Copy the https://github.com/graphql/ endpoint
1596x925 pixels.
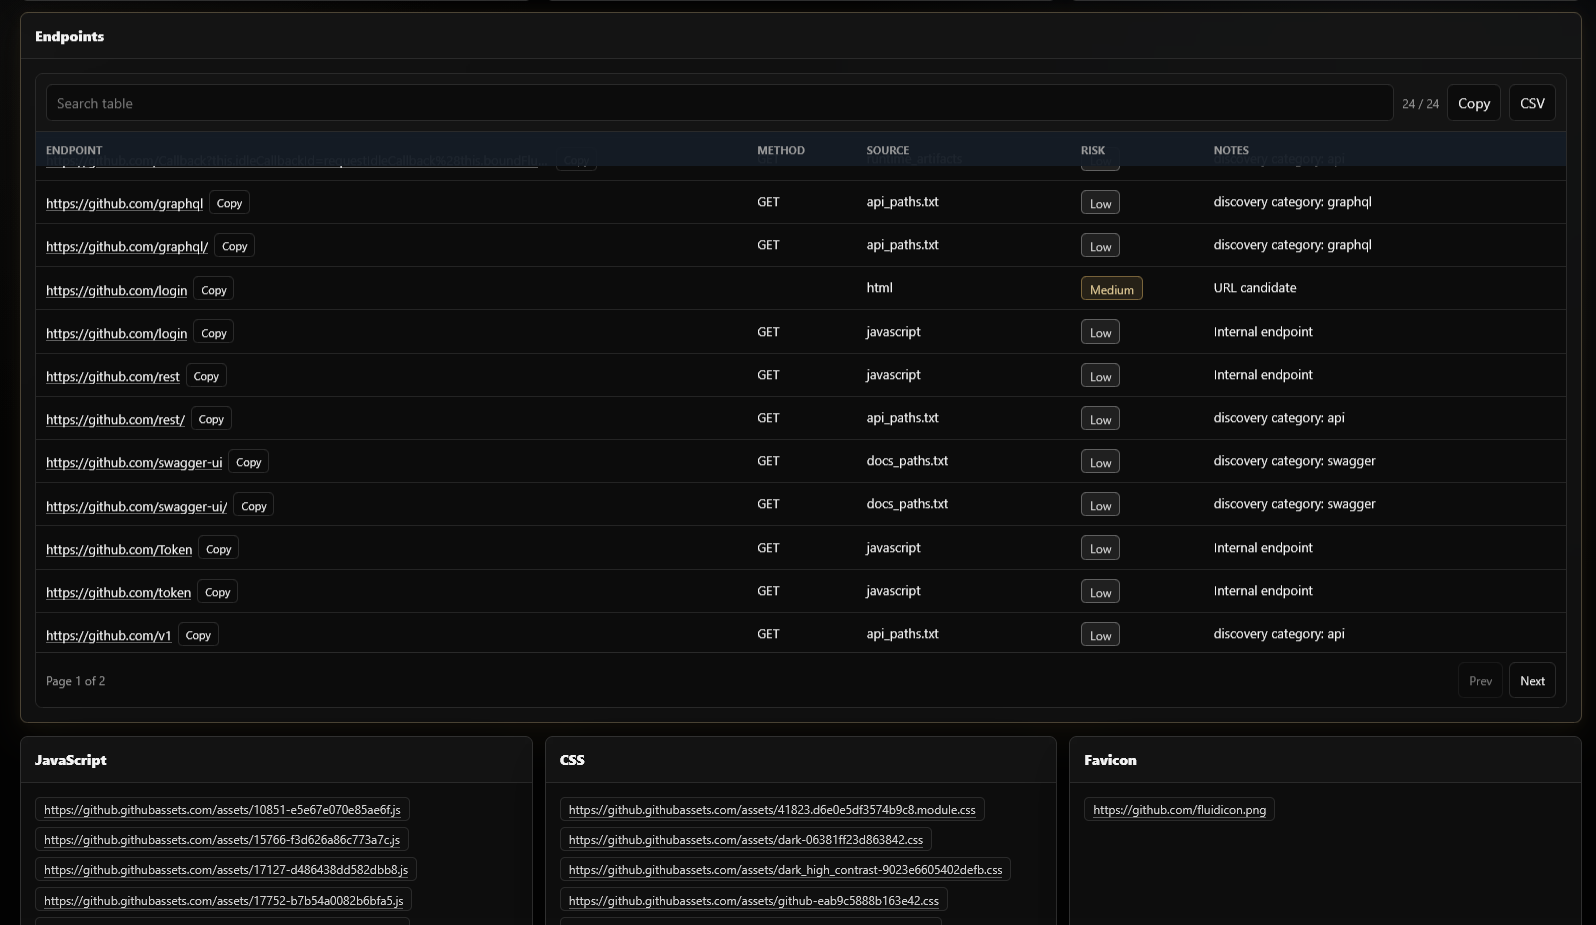click(x=234, y=246)
